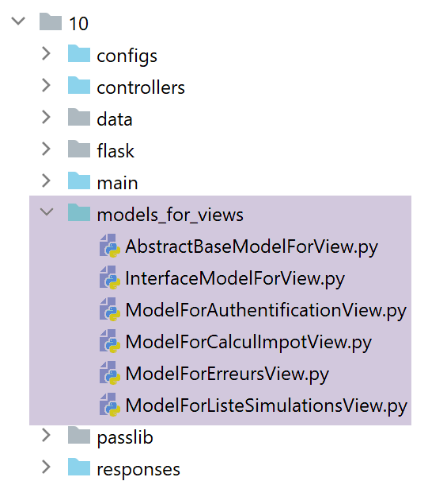Collapse the root folder 10
This screenshot has width=428, height=481.
coord(18,21)
